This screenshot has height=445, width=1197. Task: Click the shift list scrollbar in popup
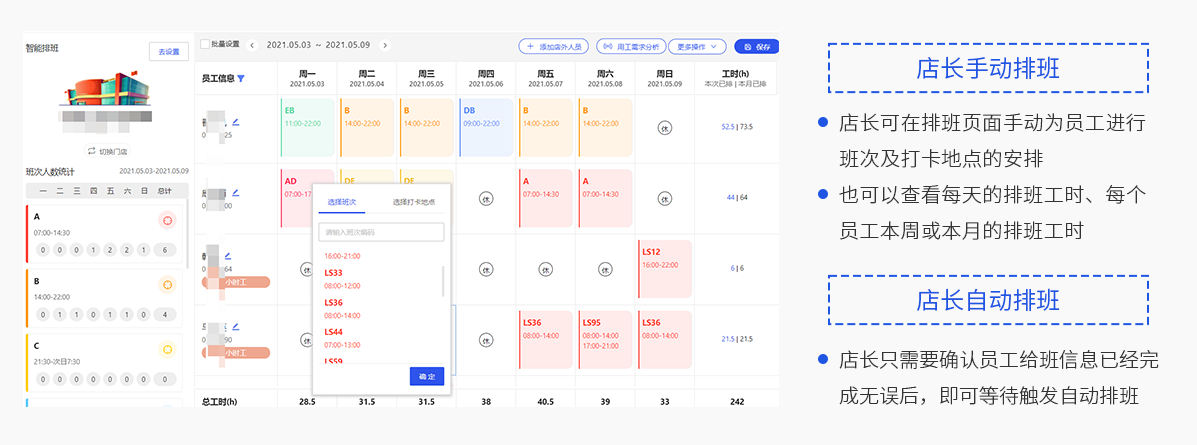click(443, 280)
